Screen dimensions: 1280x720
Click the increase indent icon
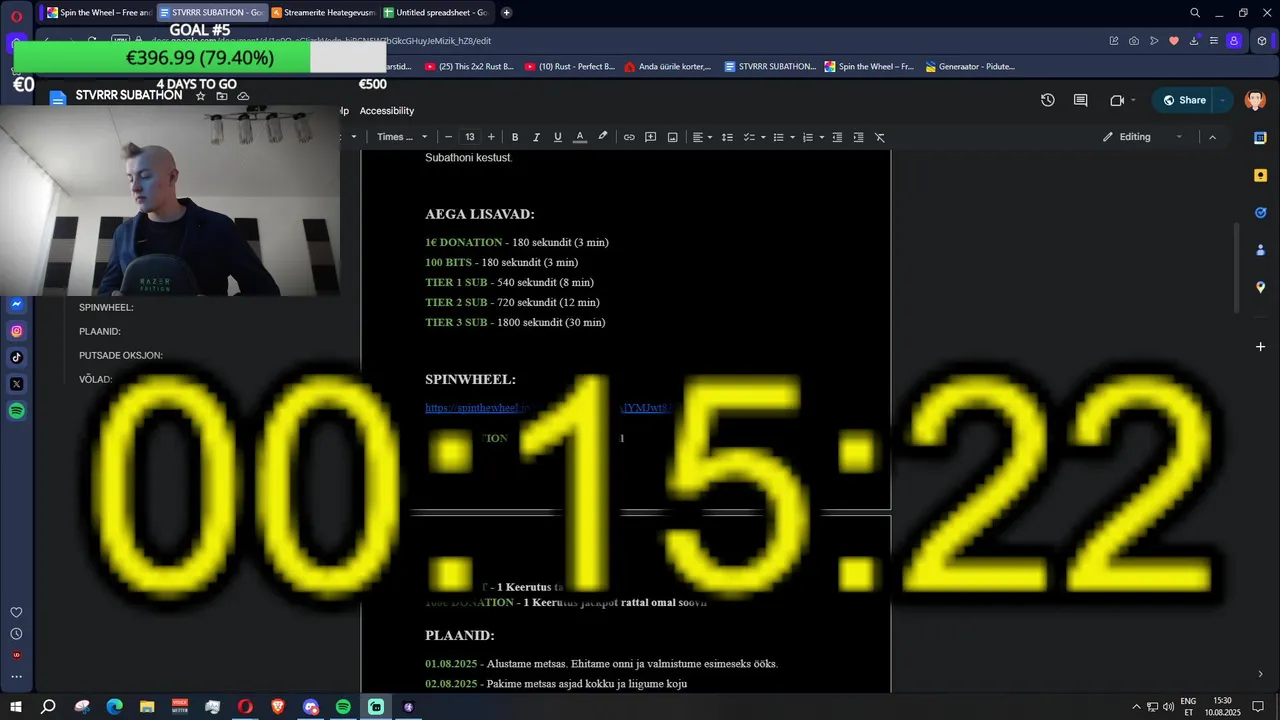coord(858,137)
